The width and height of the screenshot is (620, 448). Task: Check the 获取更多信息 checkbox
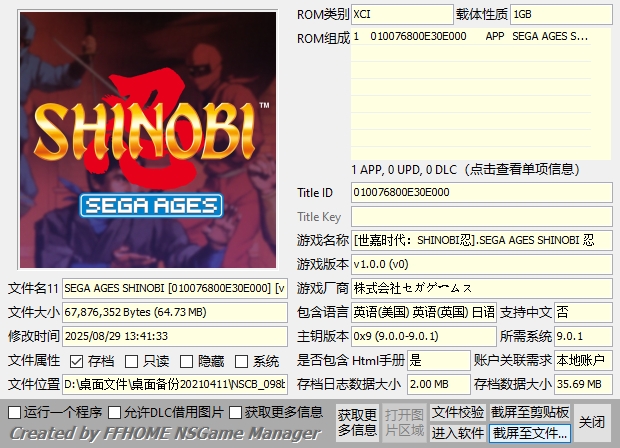(236, 412)
